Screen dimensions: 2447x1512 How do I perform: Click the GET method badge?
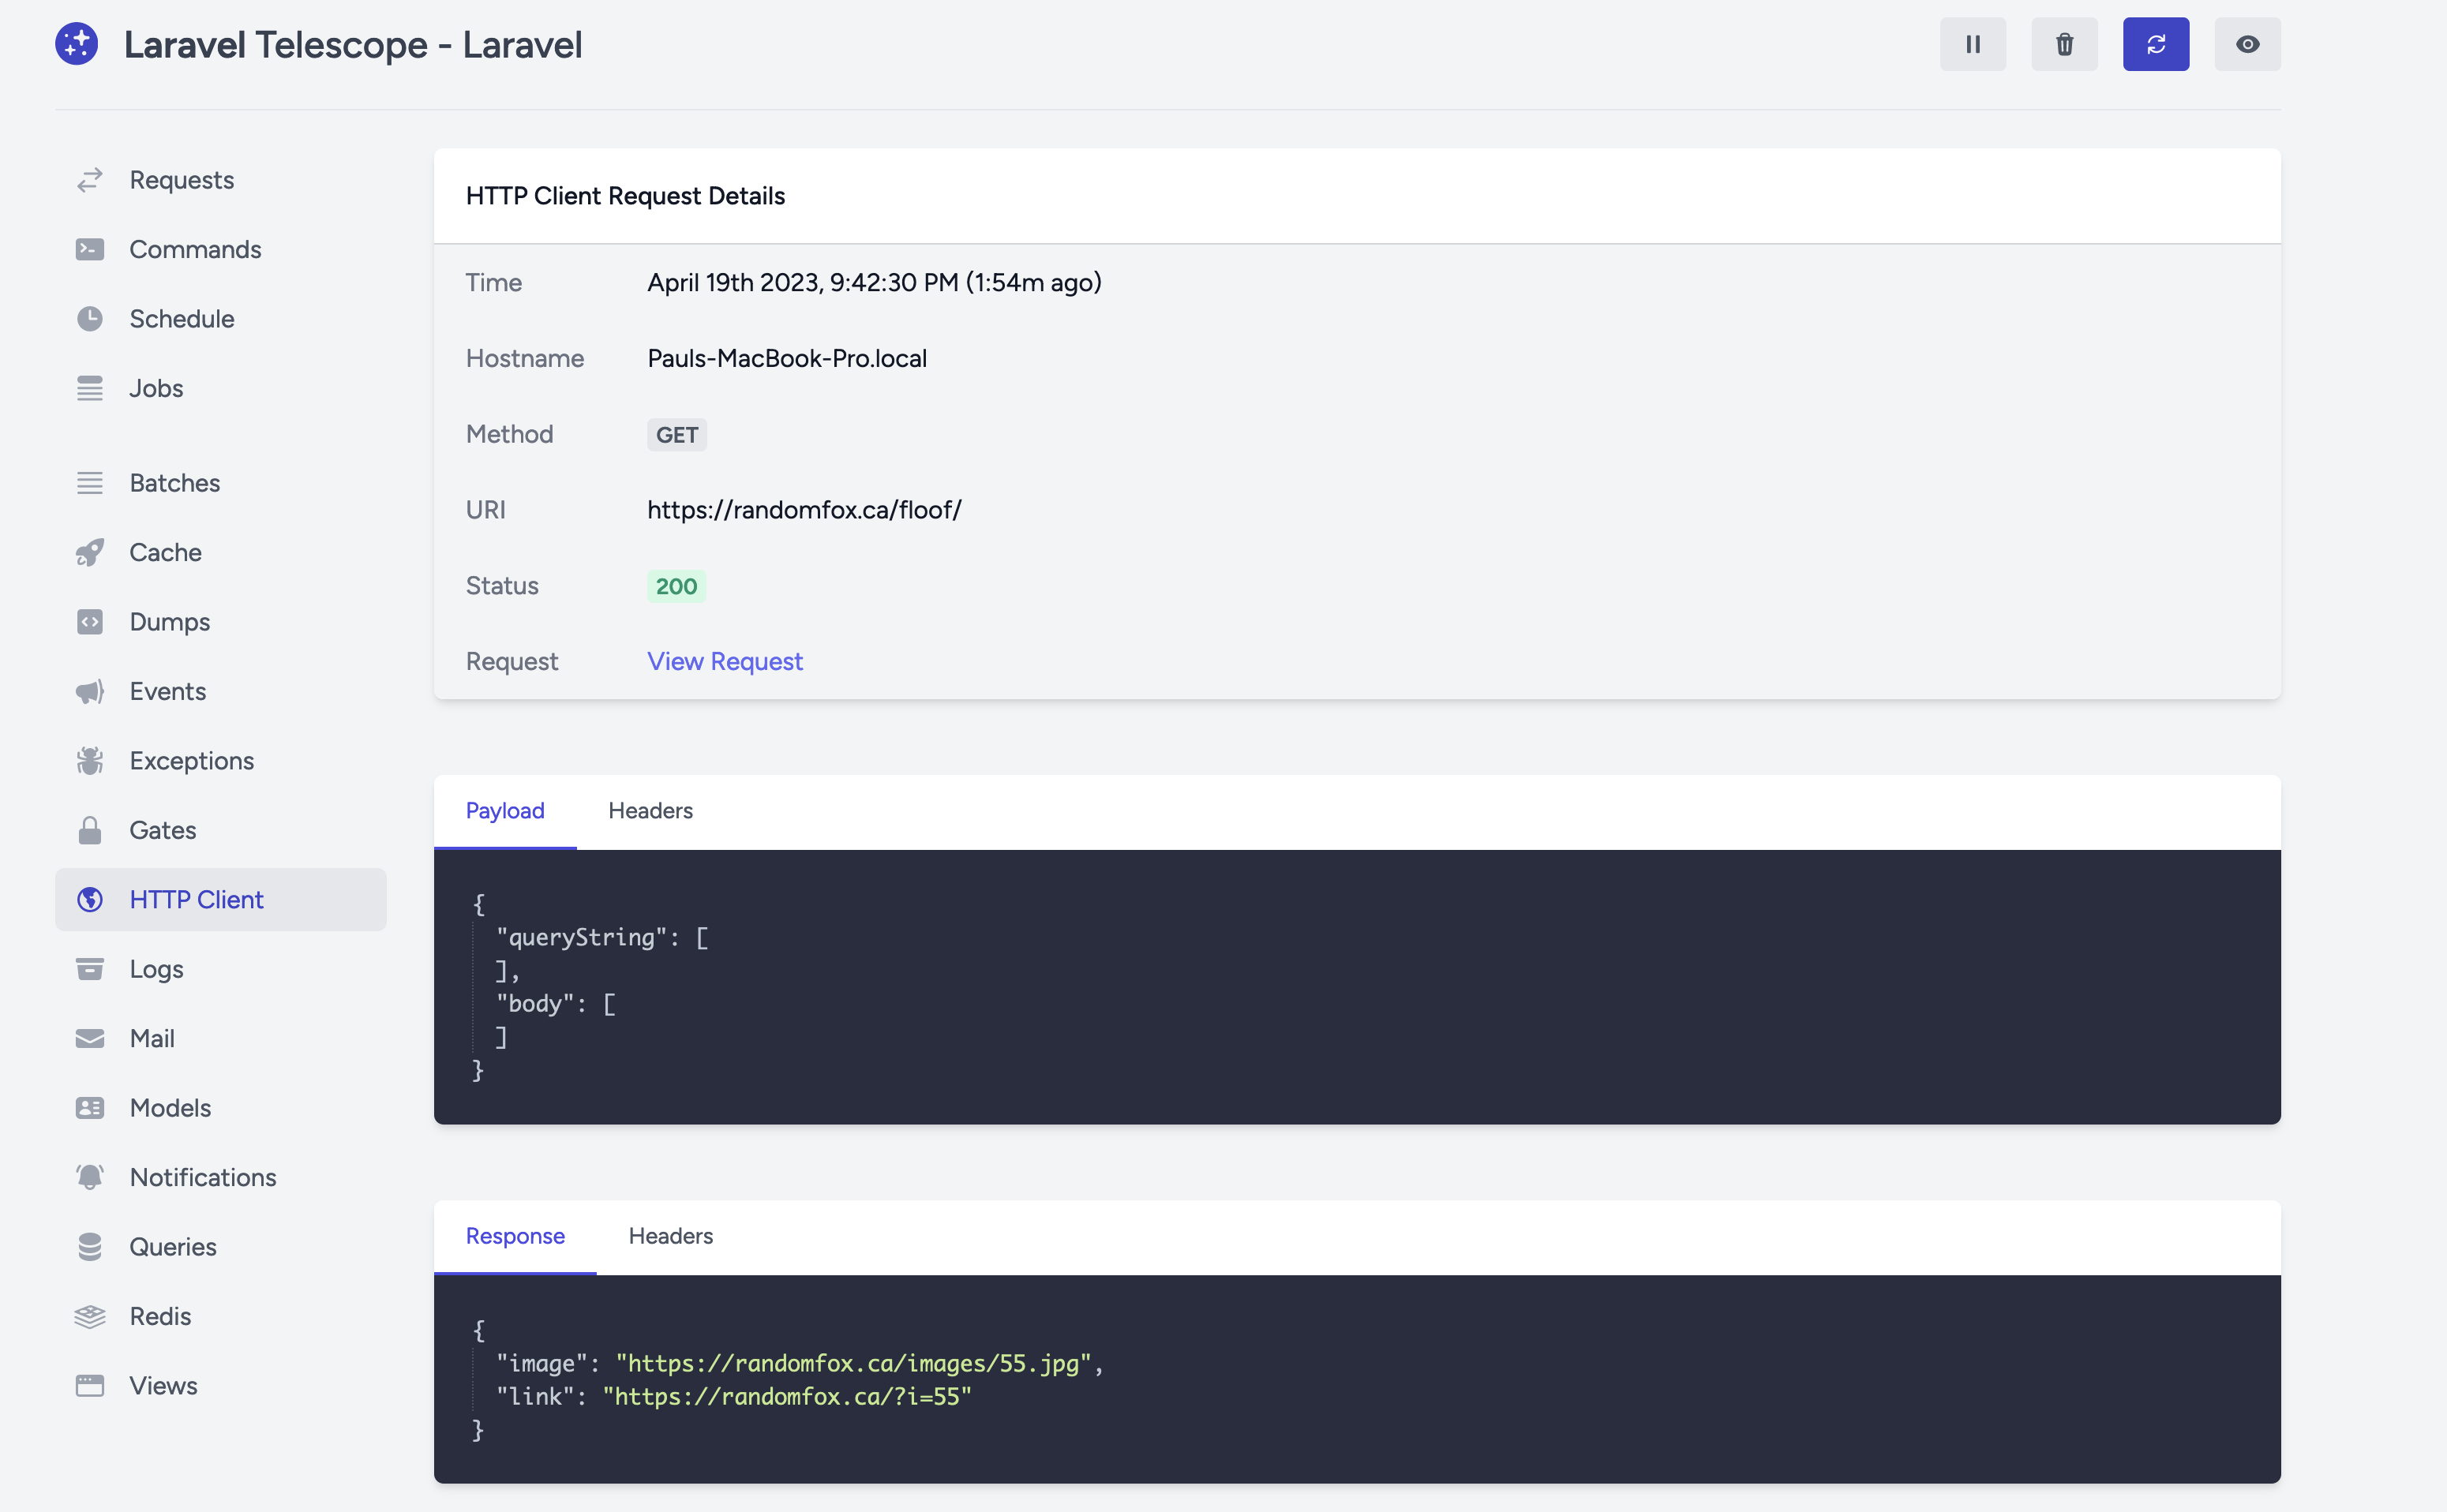[x=677, y=435]
